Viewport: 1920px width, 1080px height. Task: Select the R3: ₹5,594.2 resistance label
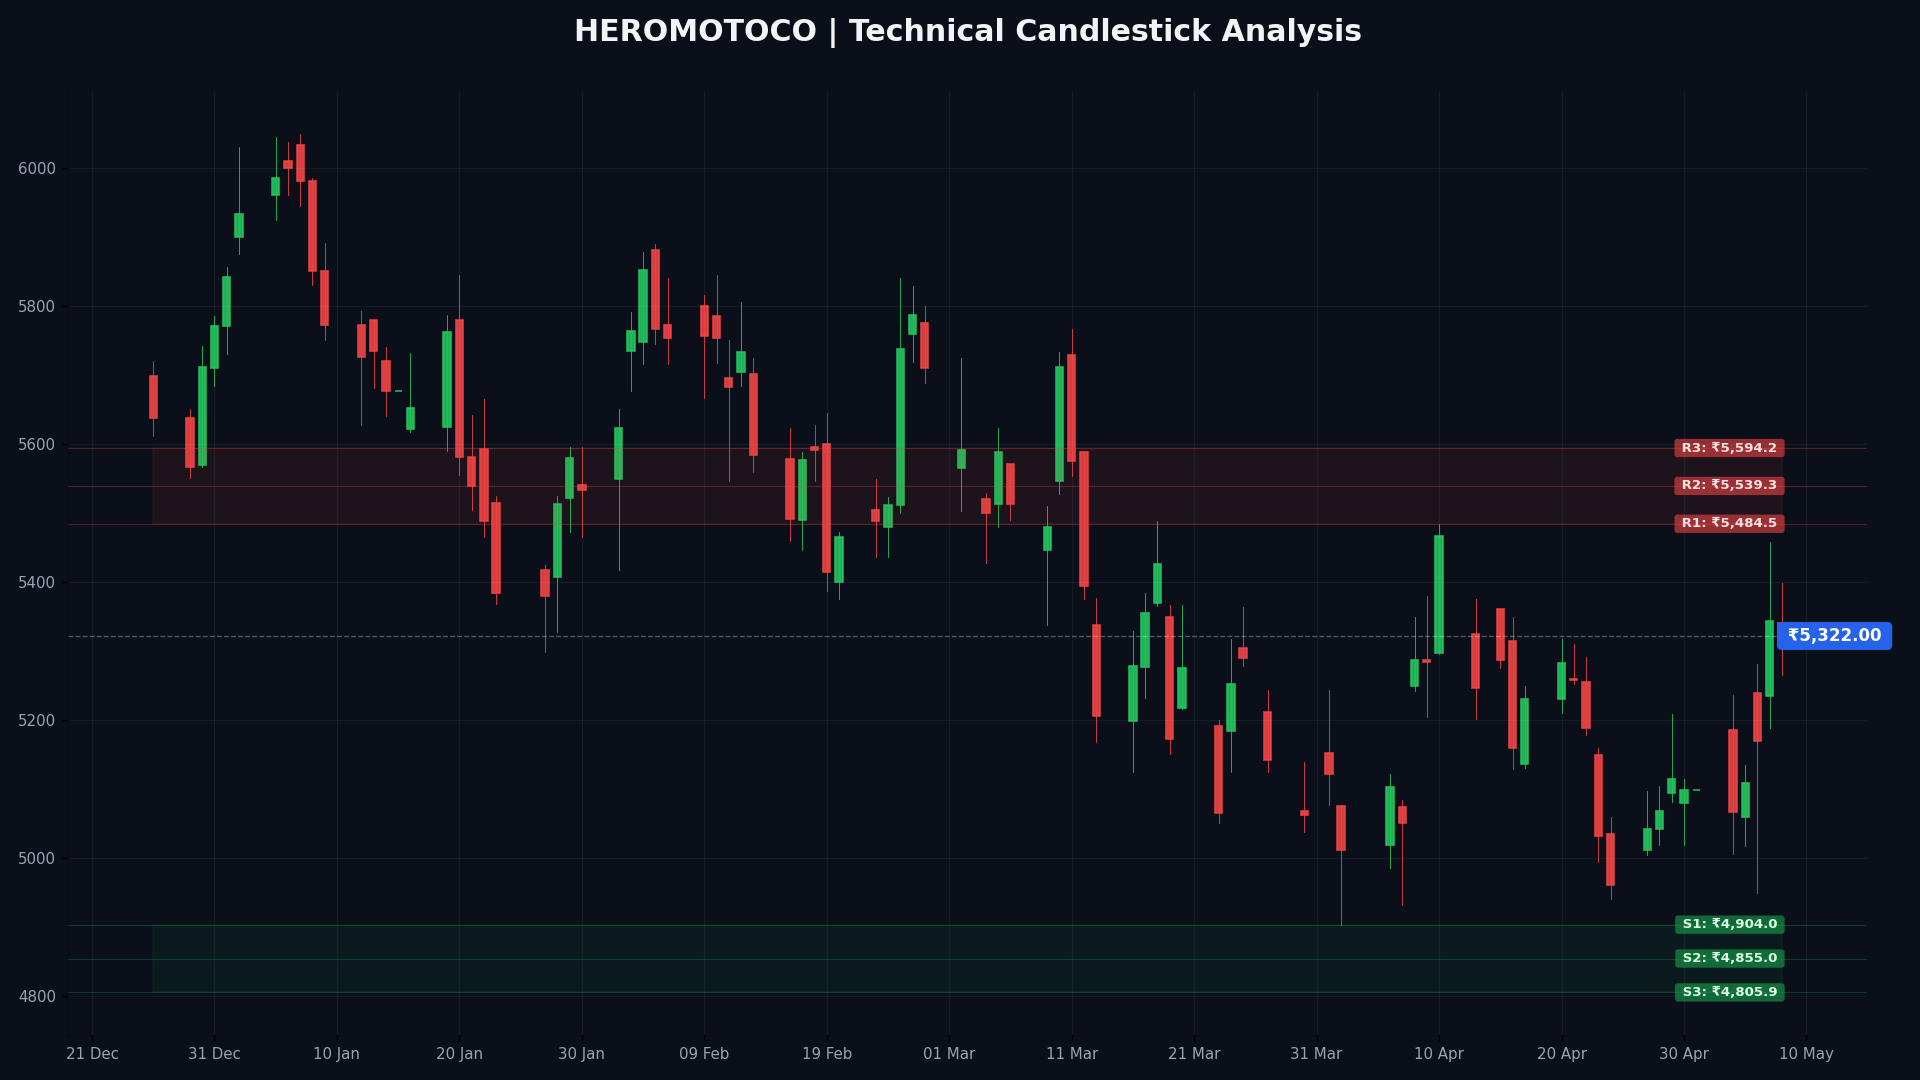(1729, 448)
